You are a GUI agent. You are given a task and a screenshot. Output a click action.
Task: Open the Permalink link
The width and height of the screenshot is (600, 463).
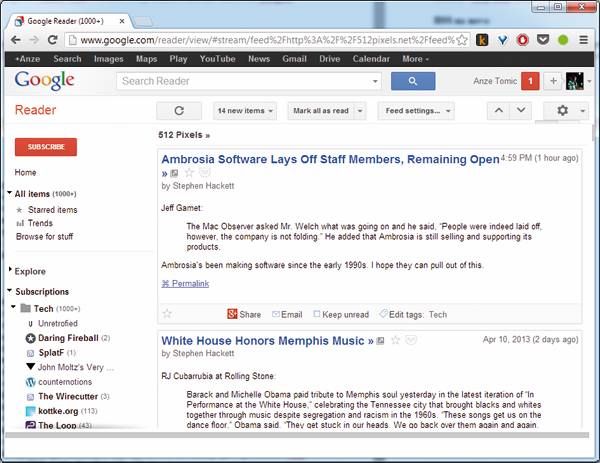(x=185, y=284)
